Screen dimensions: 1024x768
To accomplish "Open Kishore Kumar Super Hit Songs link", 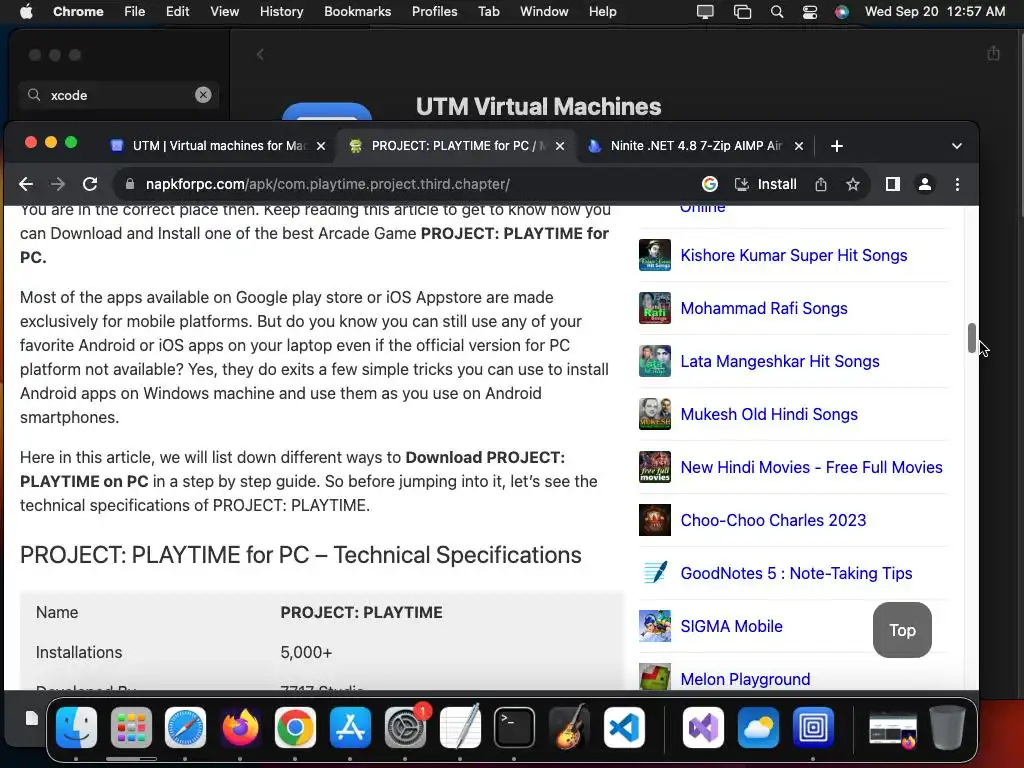I will coord(793,255).
